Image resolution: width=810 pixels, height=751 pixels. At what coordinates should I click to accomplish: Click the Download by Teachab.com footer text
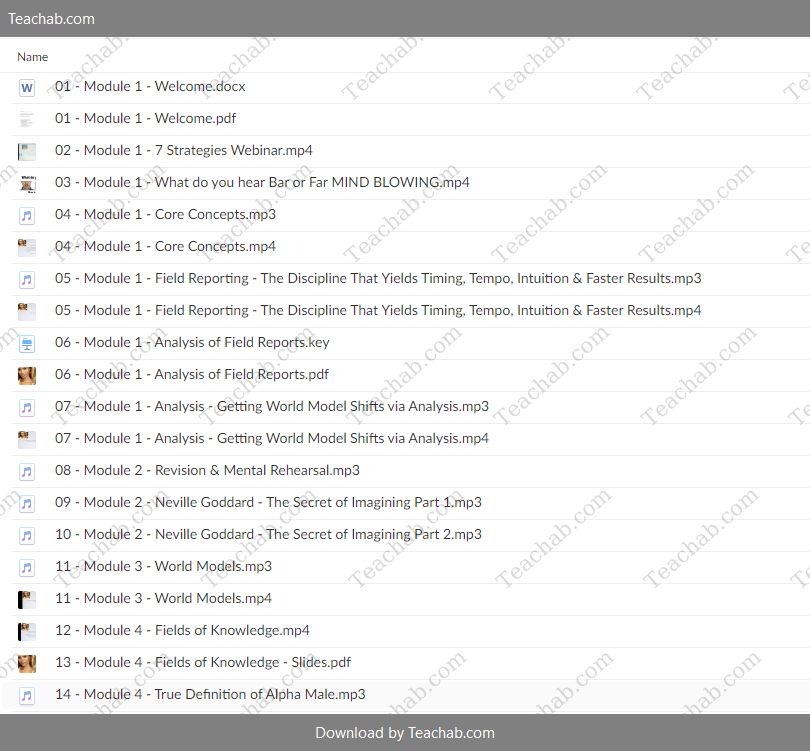pyautogui.click(x=405, y=732)
